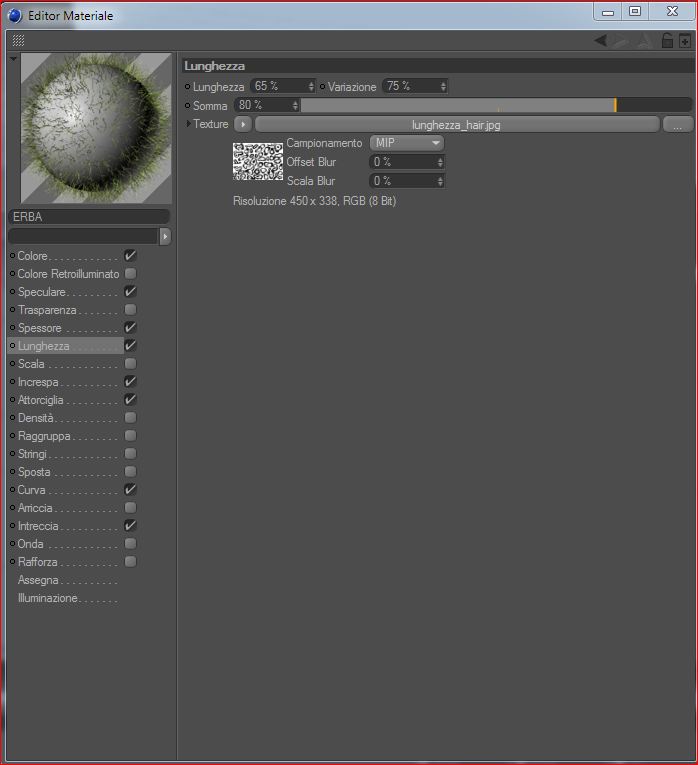
Task: Click the Offset Blur stepper arrows
Action: pos(440,162)
